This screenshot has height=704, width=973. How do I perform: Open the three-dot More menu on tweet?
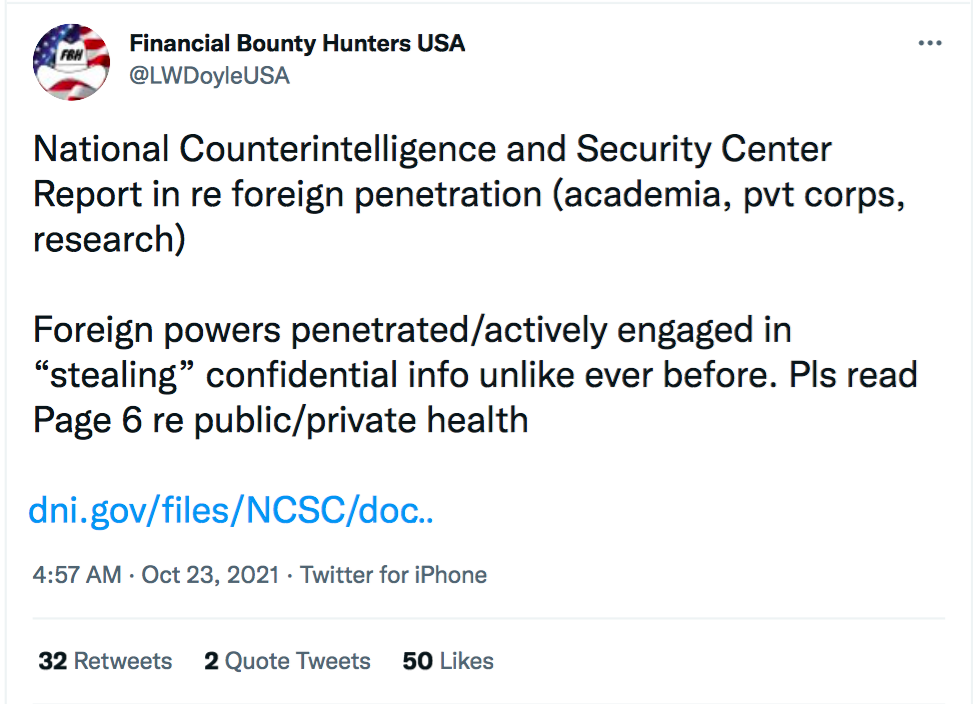[930, 44]
